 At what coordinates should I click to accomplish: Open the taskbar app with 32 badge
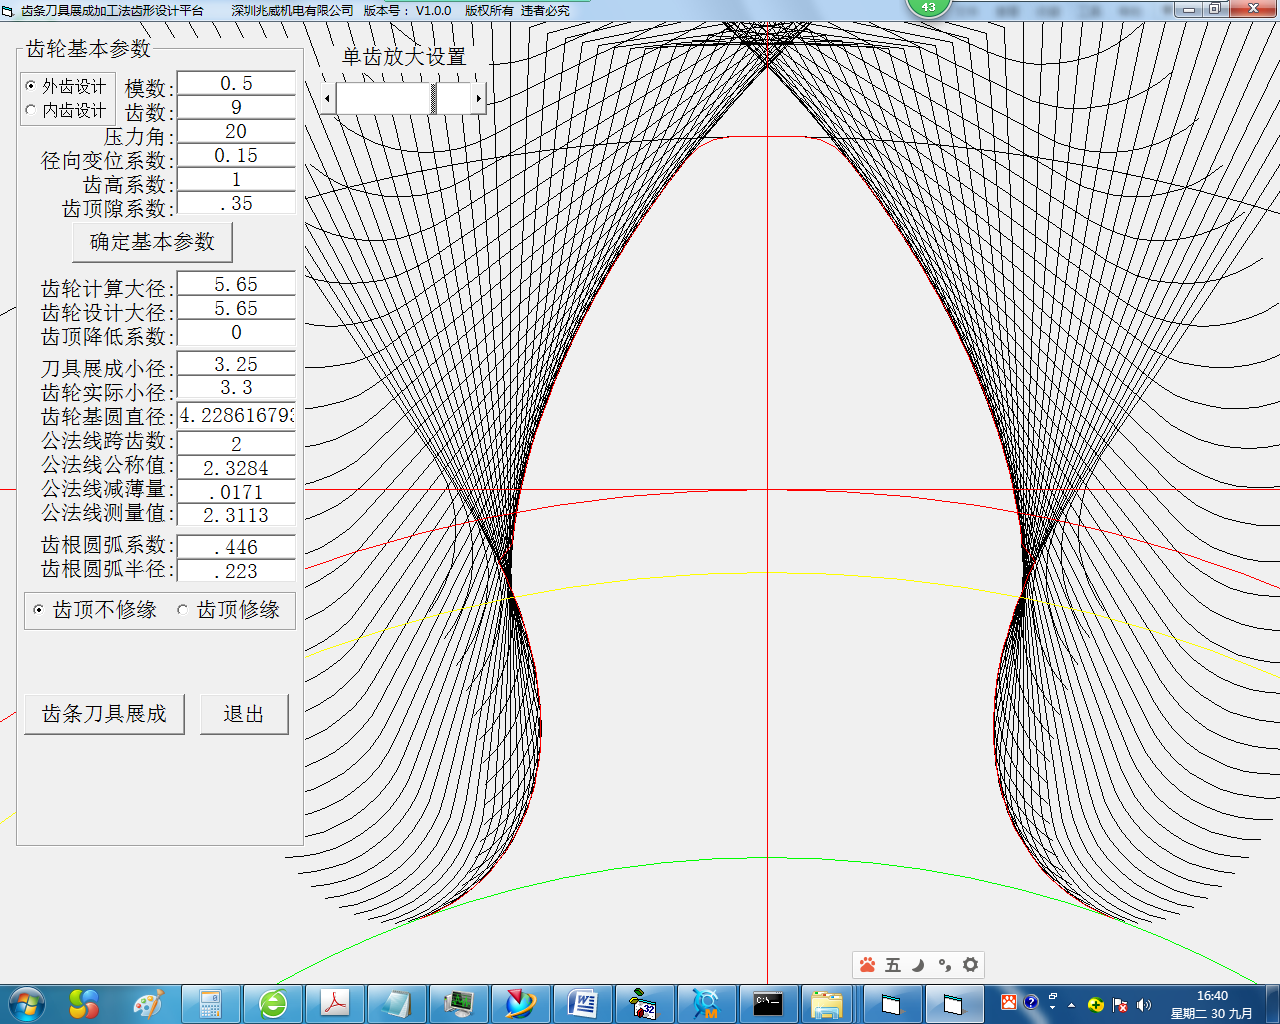point(643,1004)
